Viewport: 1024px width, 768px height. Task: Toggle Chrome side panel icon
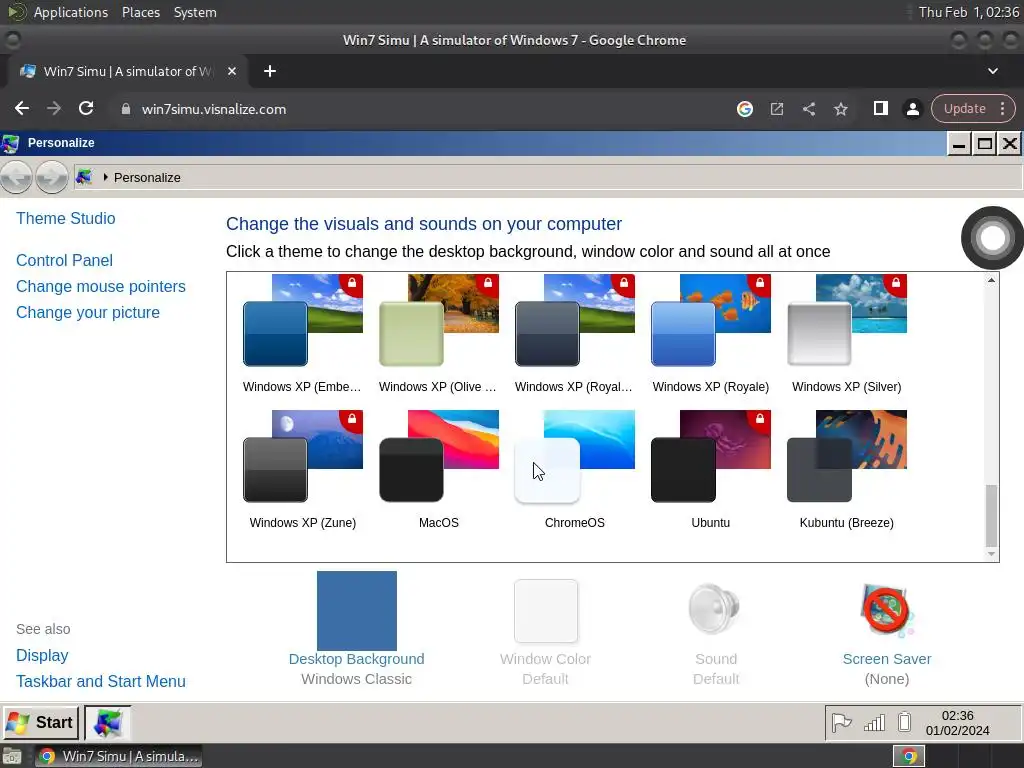click(x=880, y=108)
